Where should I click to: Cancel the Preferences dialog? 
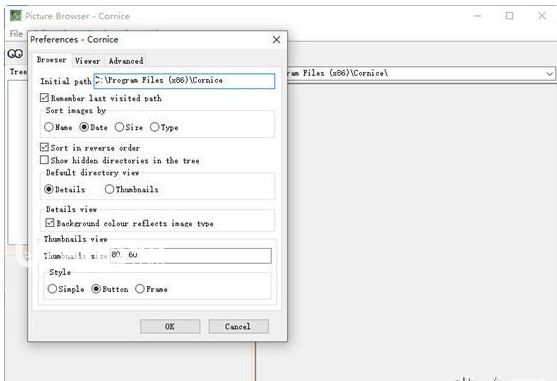point(238,326)
